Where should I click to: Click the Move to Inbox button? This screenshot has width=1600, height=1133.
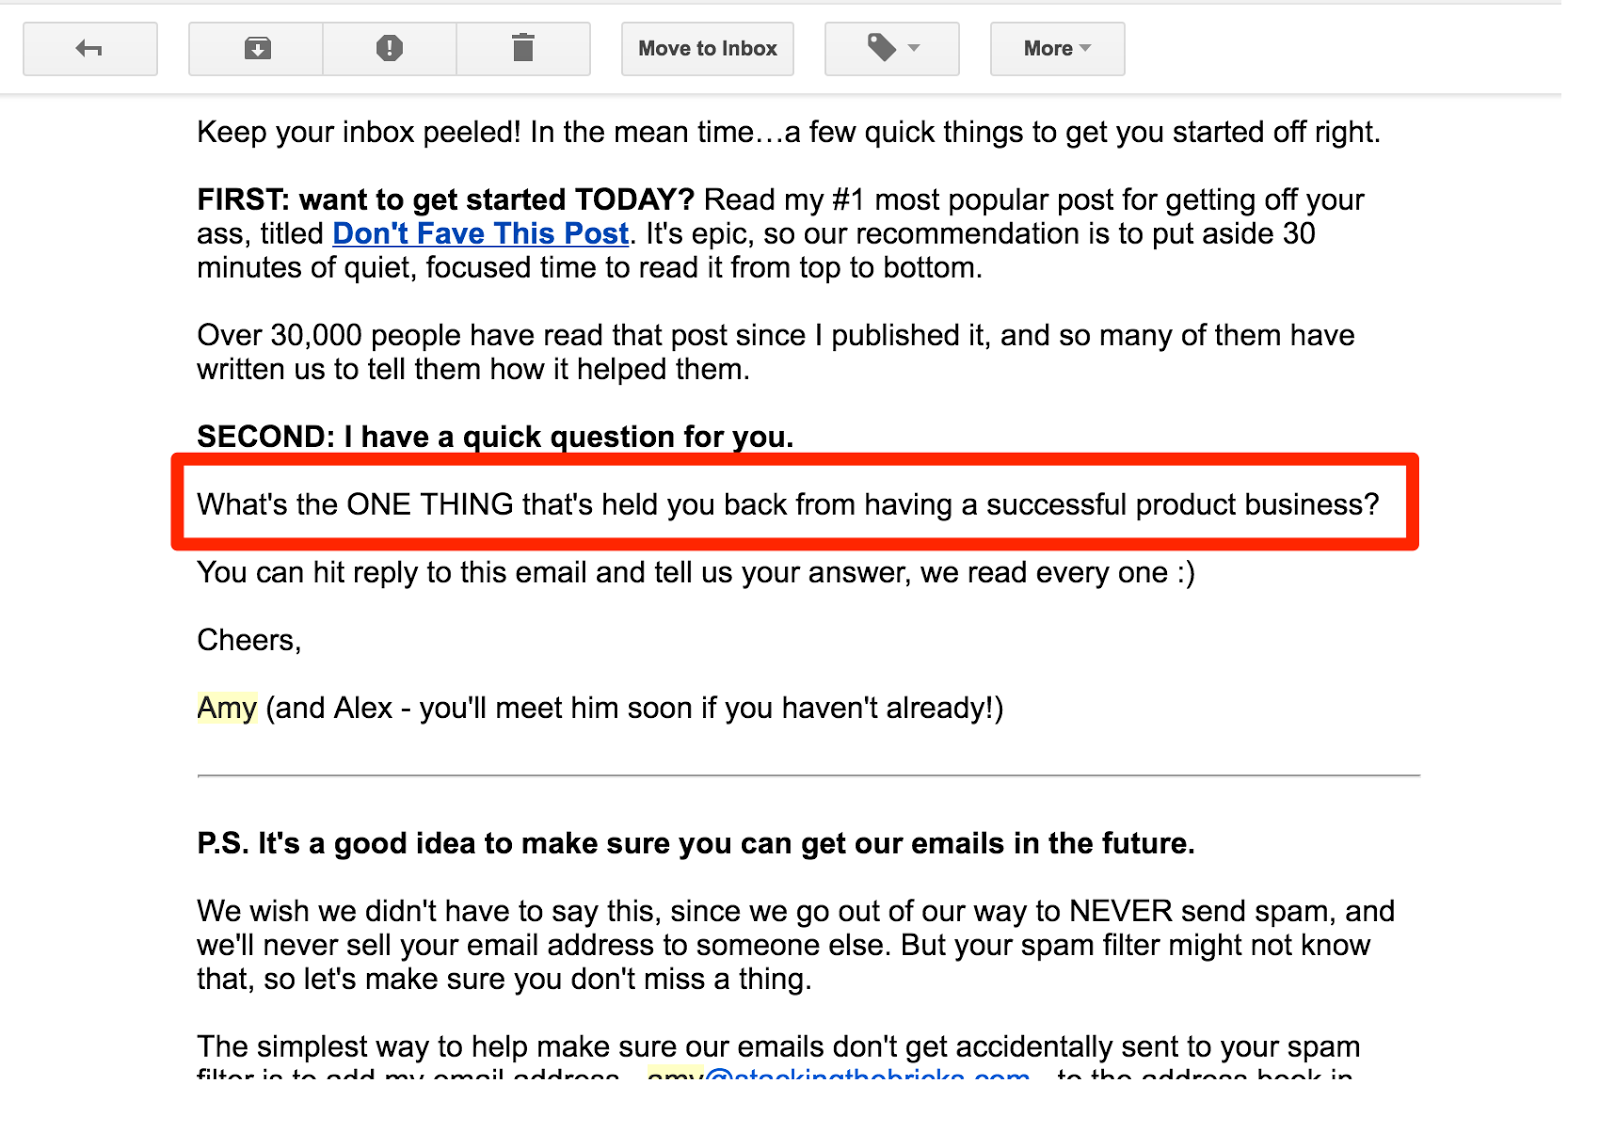707,49
